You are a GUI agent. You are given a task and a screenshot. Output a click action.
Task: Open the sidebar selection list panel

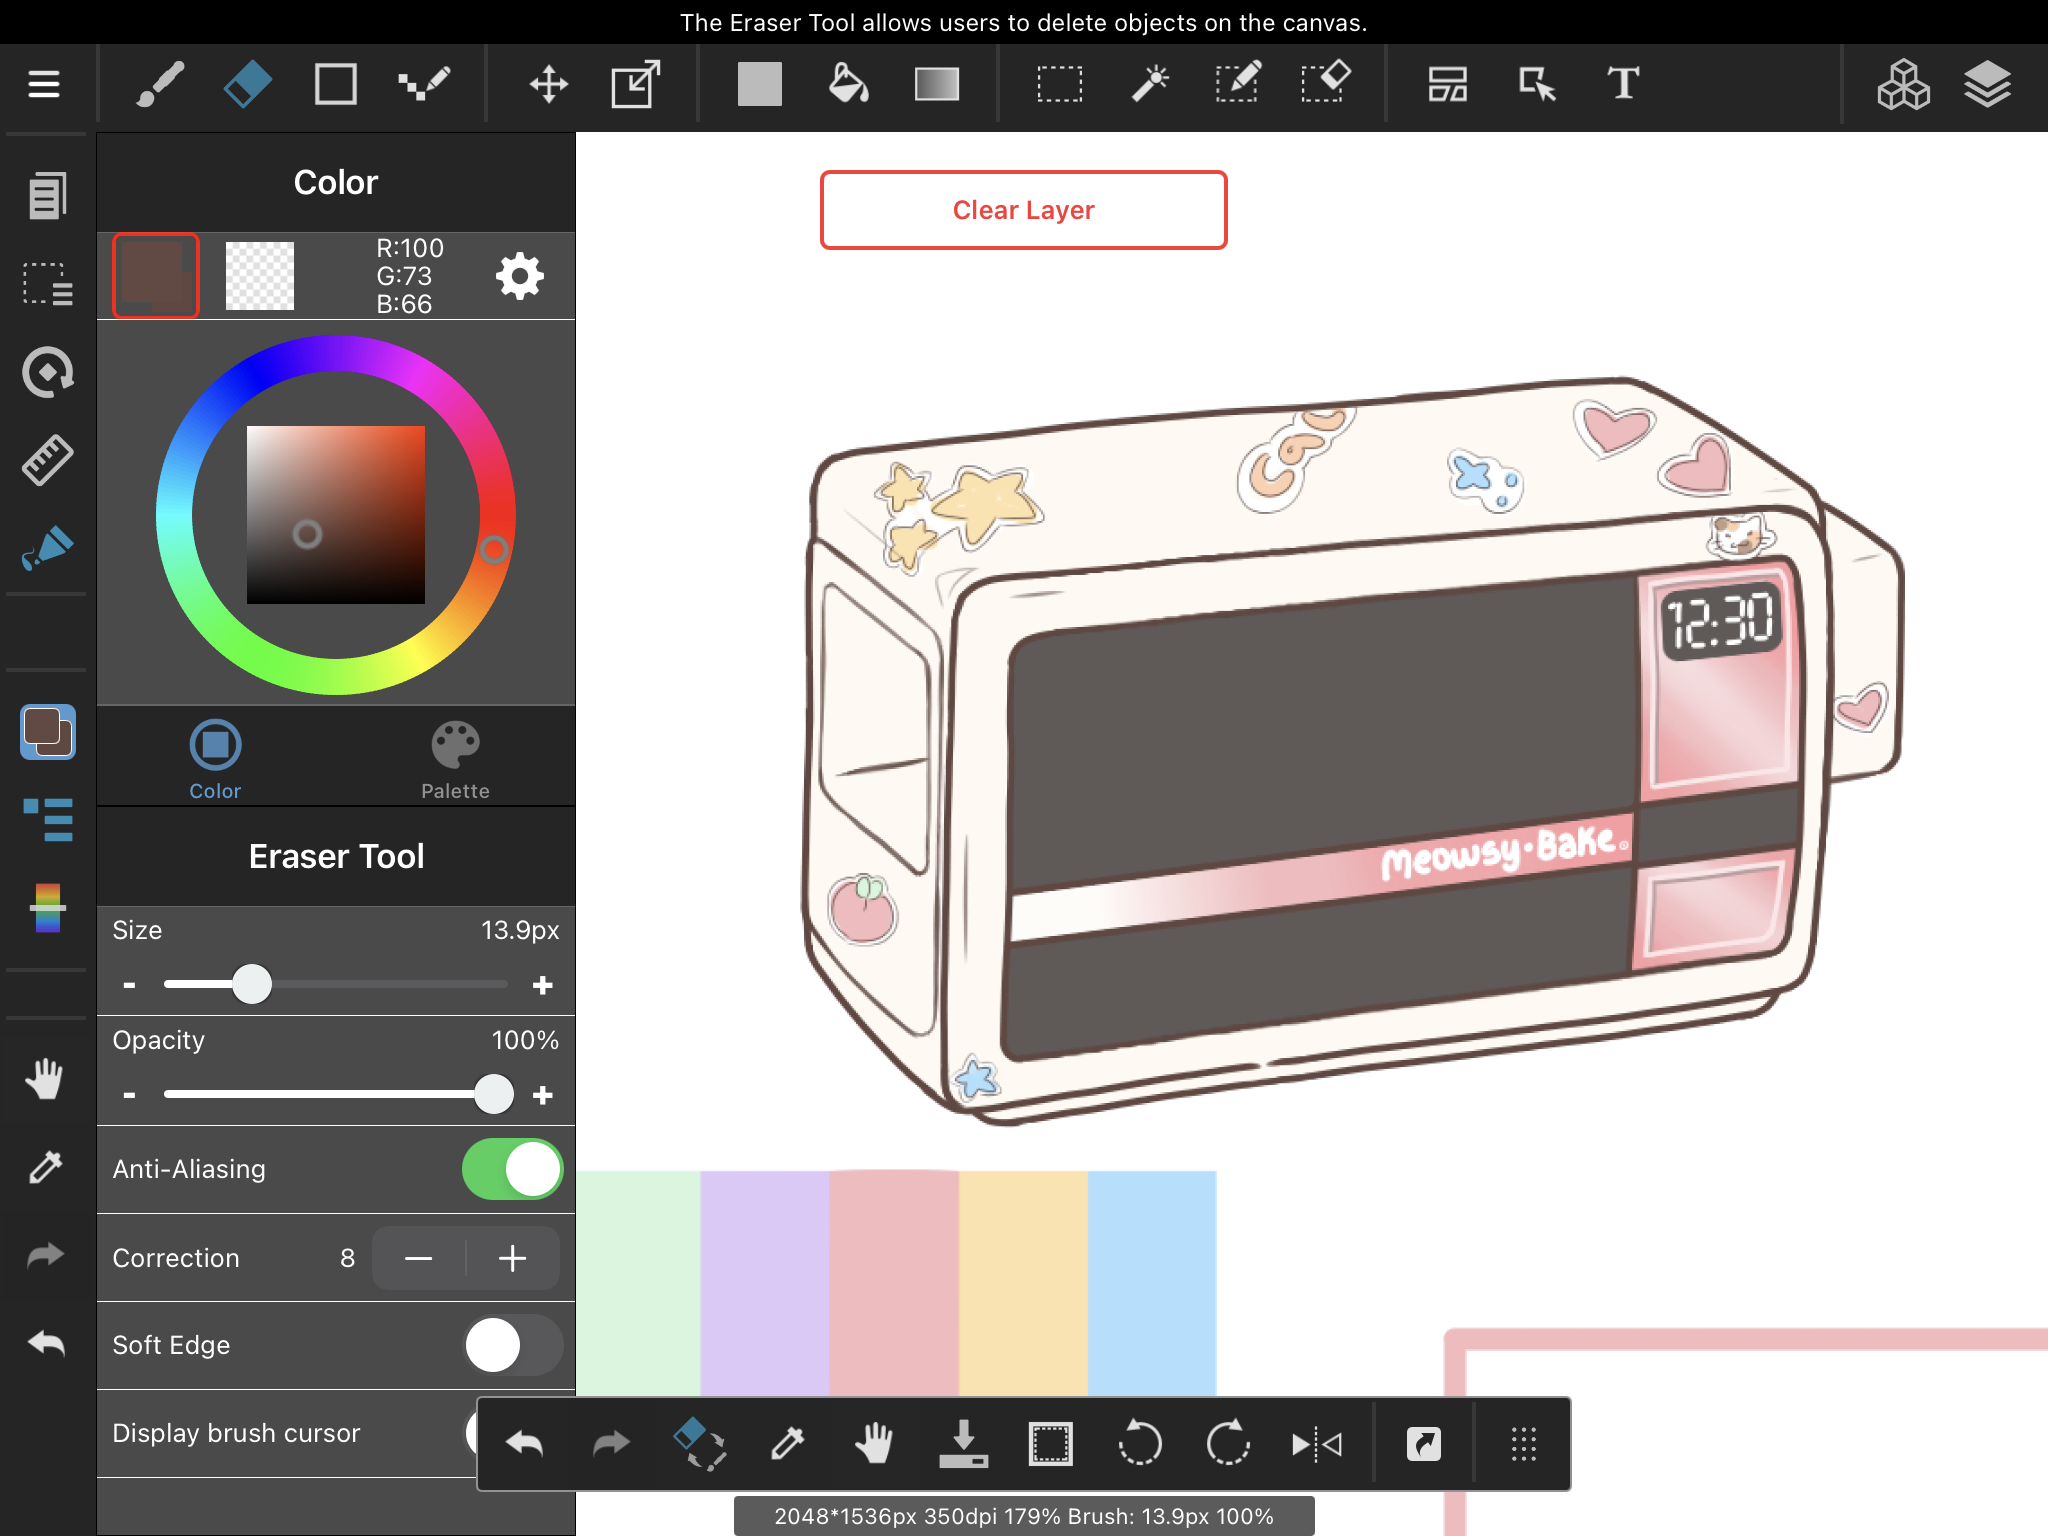coord(47,284)
